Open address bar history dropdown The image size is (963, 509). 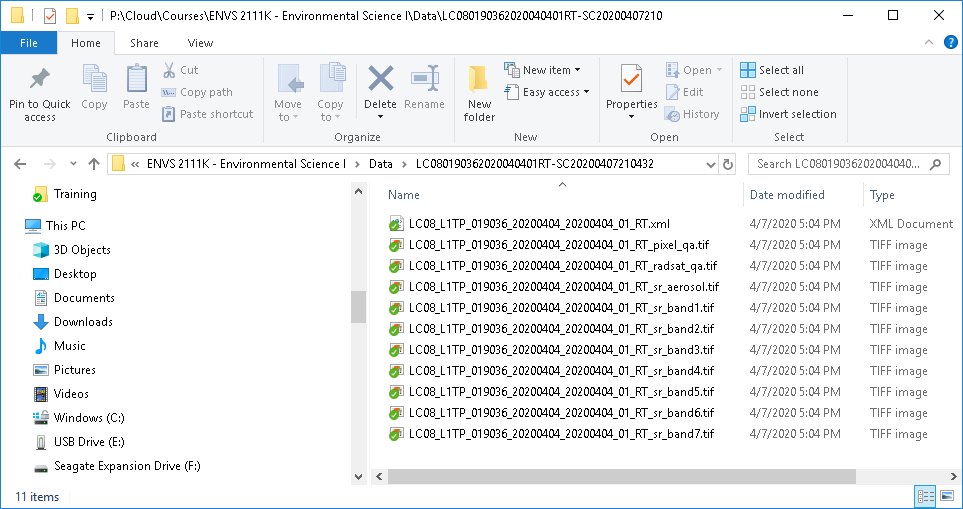tap(709, 164)
